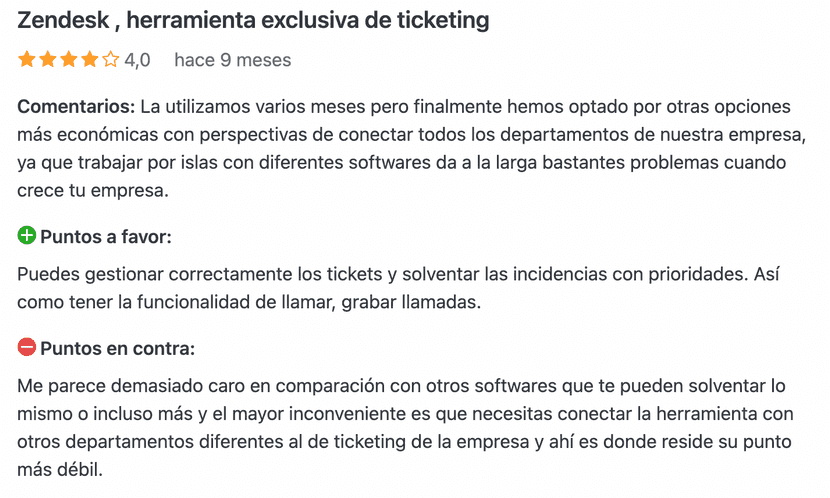Click the green plus icon
This screenshot has height=498, width=830.
coord(27,236)
